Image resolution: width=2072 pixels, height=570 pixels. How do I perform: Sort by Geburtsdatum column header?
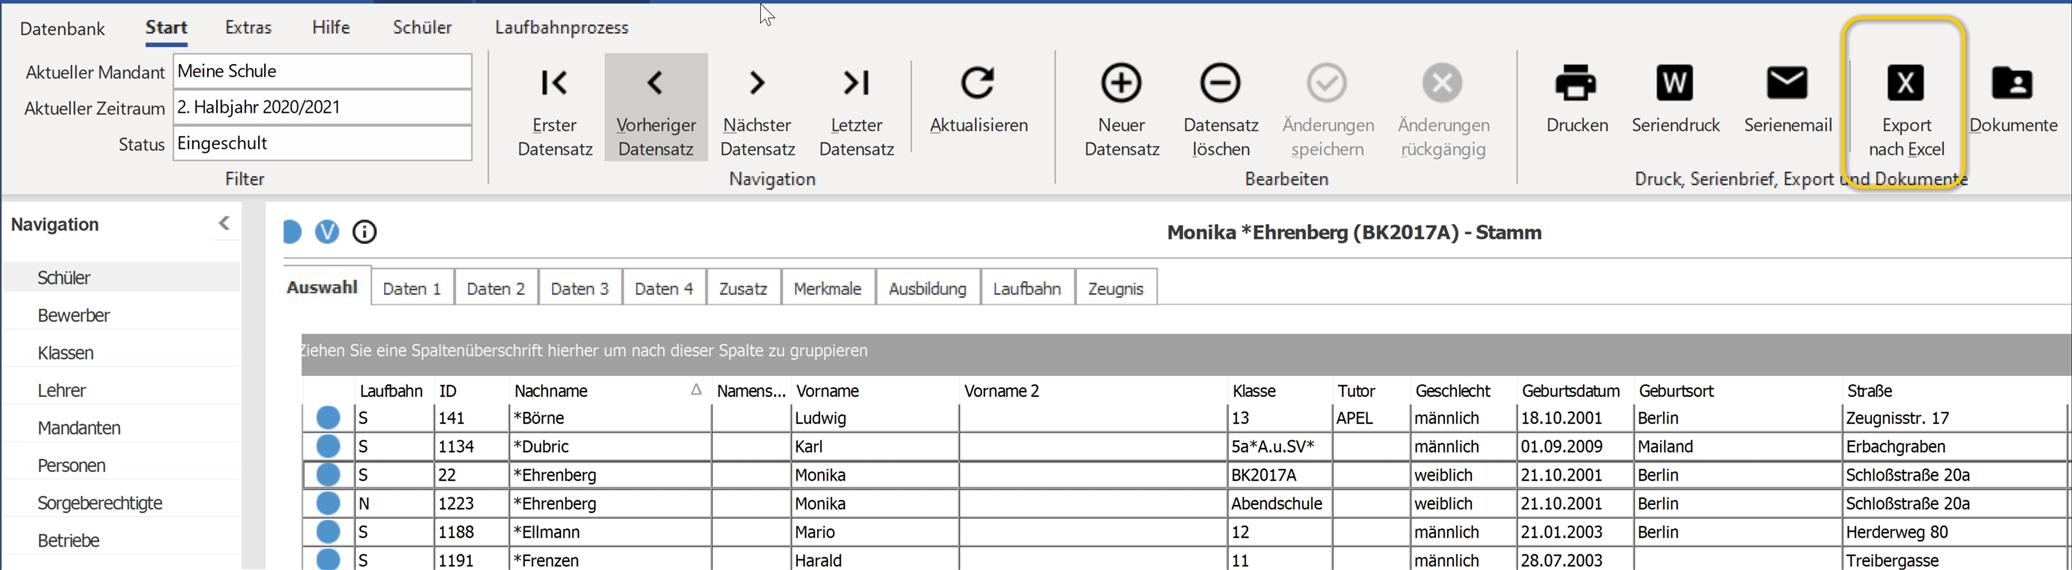[x=1575, y=391]
